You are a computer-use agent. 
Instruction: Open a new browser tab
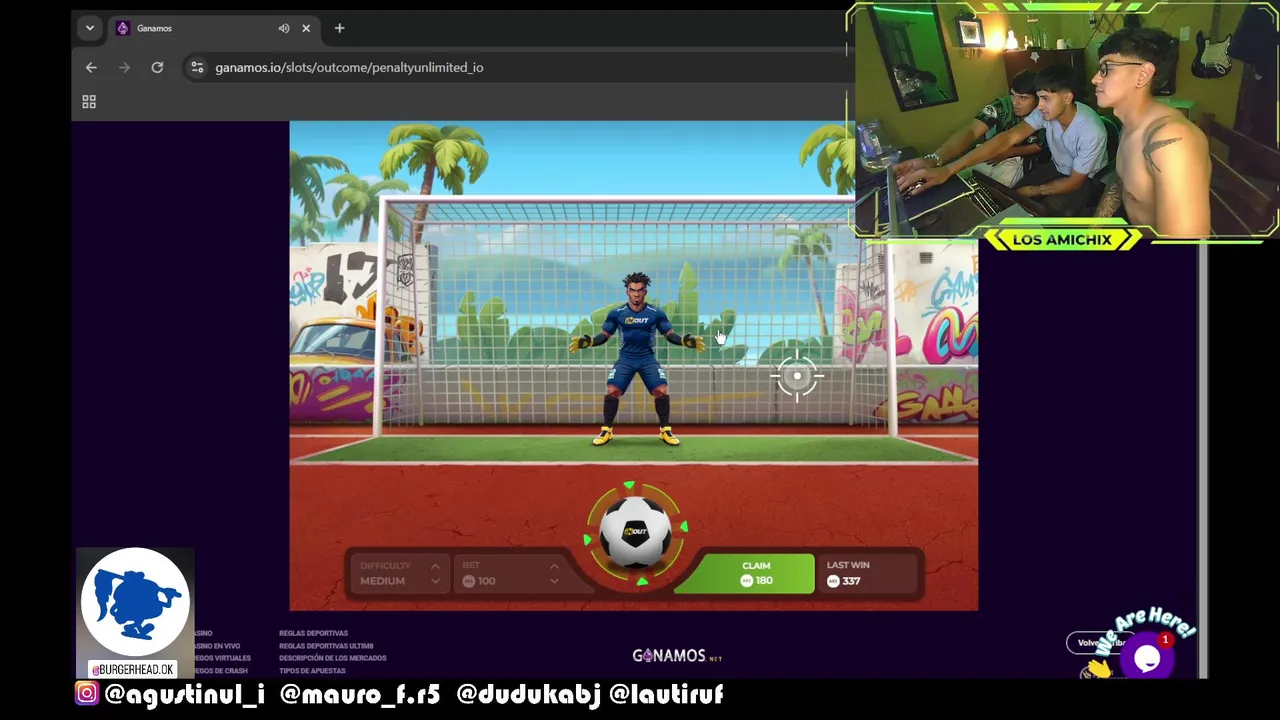339,28
